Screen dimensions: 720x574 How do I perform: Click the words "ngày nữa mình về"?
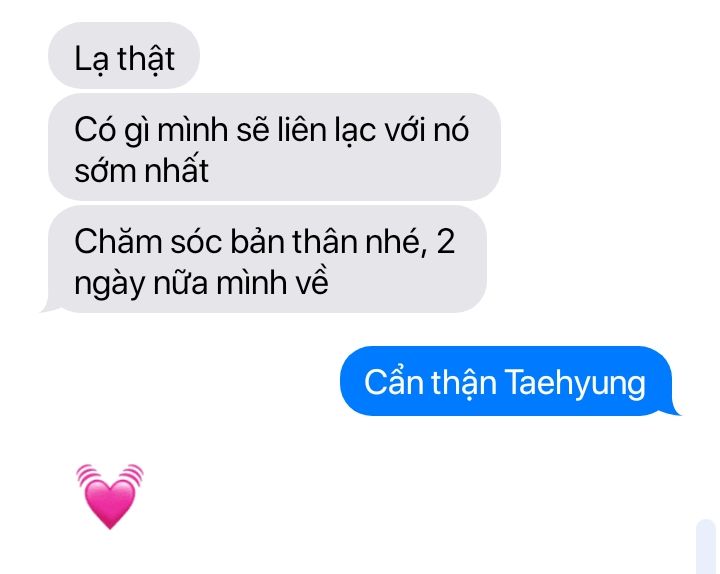(201, 282)
